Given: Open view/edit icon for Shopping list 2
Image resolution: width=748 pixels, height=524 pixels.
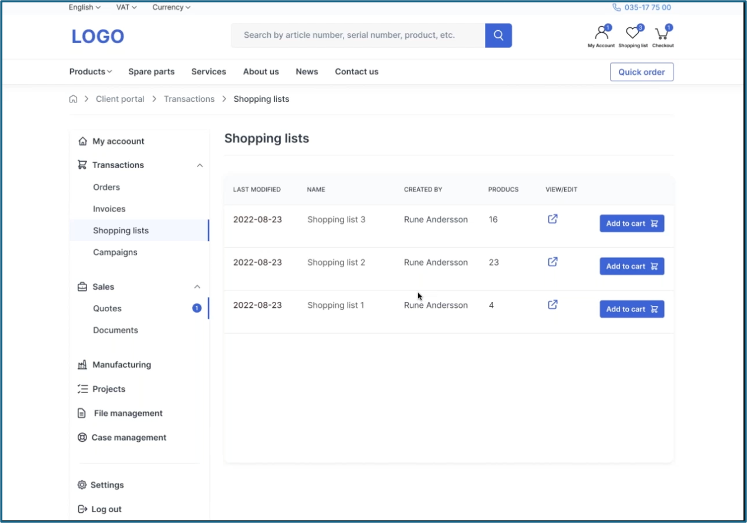Looking at the screenshot, I should tap(552, 262).
